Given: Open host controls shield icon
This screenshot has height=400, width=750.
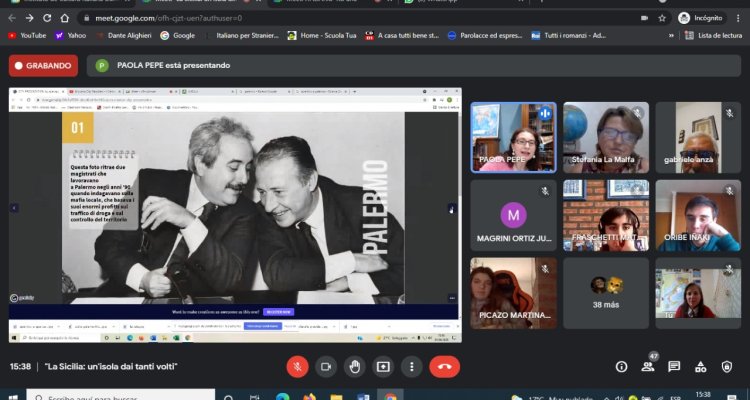Looking at the screenshot, I should 727,367.
